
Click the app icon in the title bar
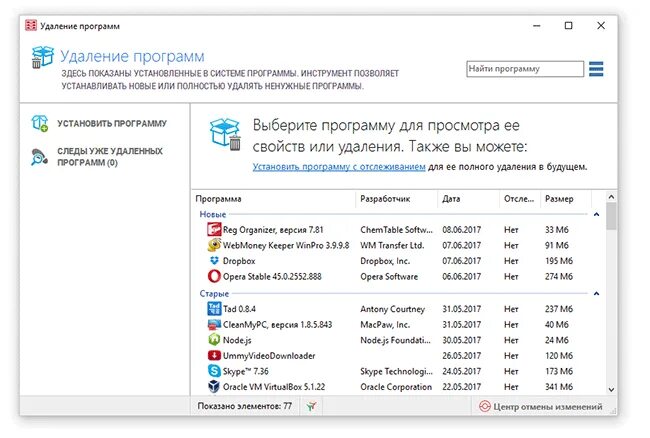point(31,26)
